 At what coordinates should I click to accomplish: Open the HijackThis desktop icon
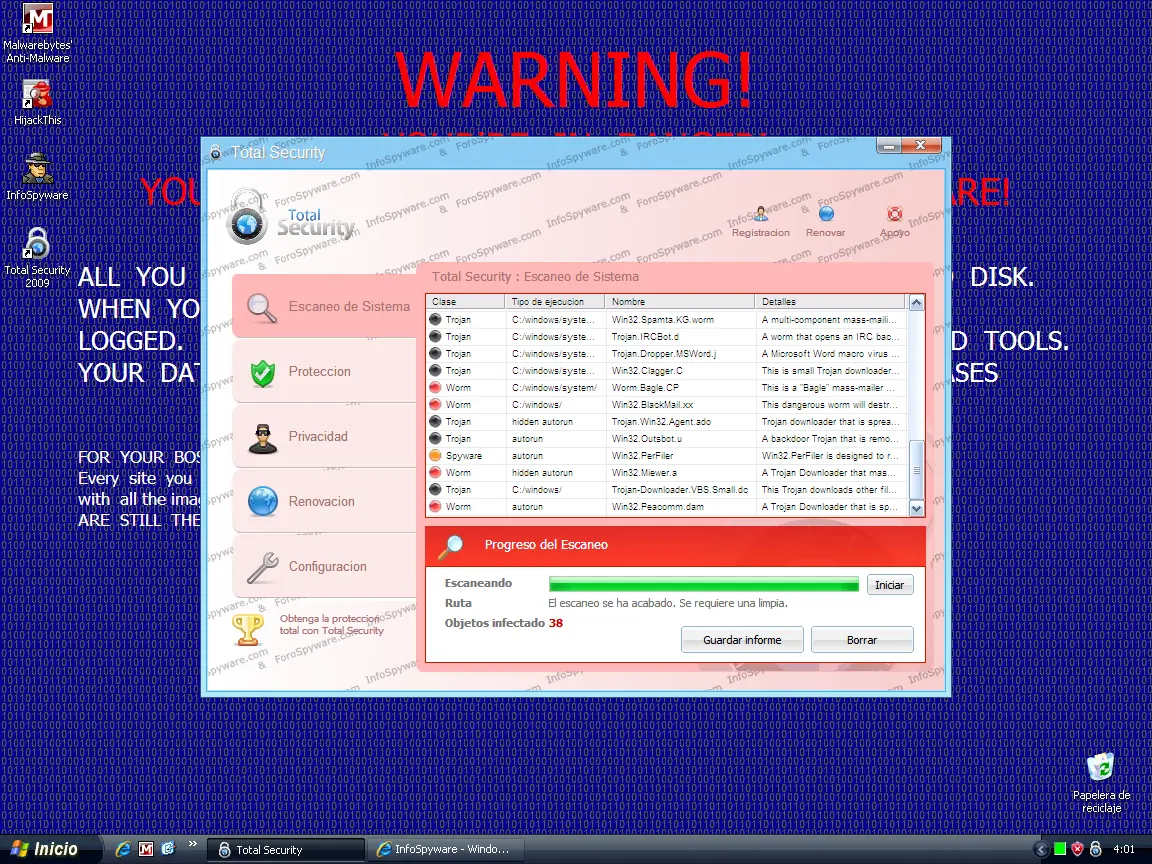coord(37,103)
